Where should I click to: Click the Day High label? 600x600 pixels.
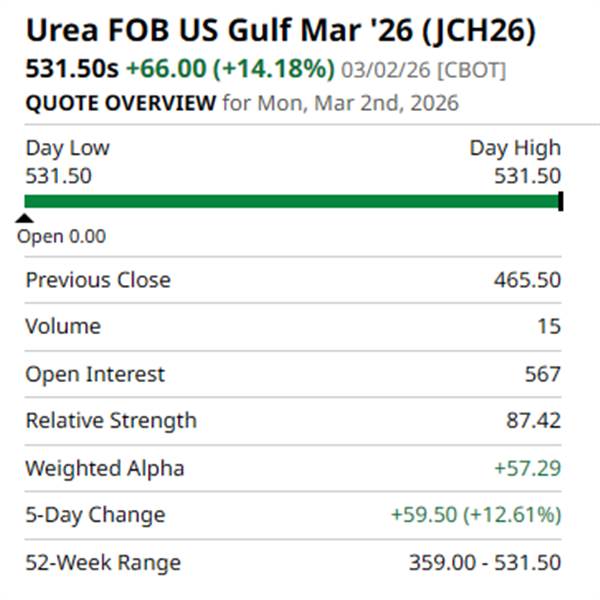pos(515,148)
